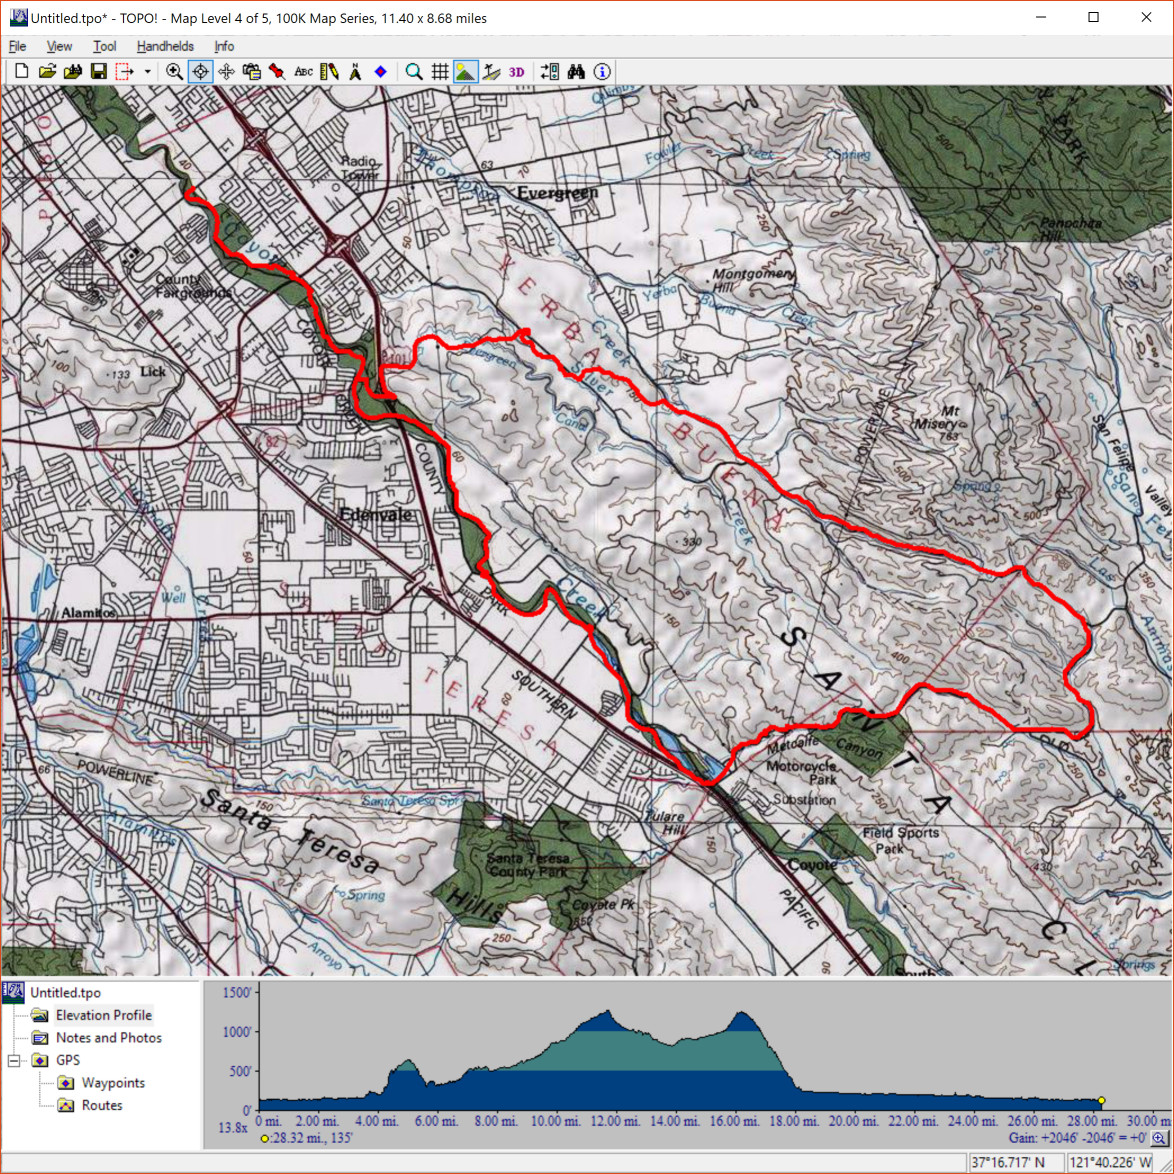Open the binoculars Find tool

(x=576, y=71)
